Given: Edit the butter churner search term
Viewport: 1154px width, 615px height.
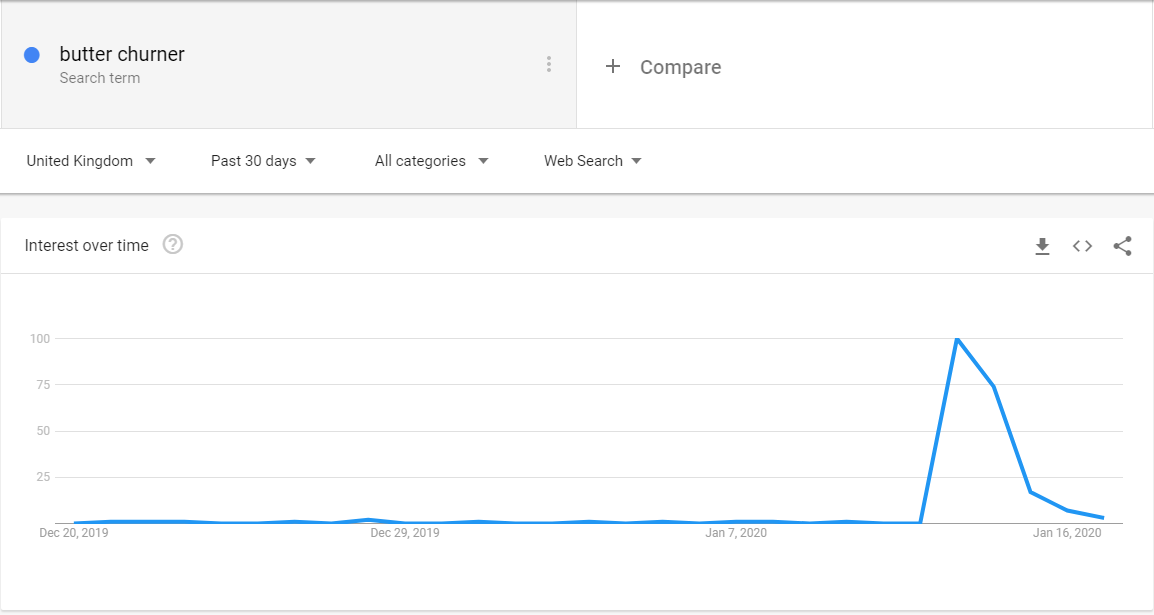Looking at the screenshot, I should tap(122, 54).
